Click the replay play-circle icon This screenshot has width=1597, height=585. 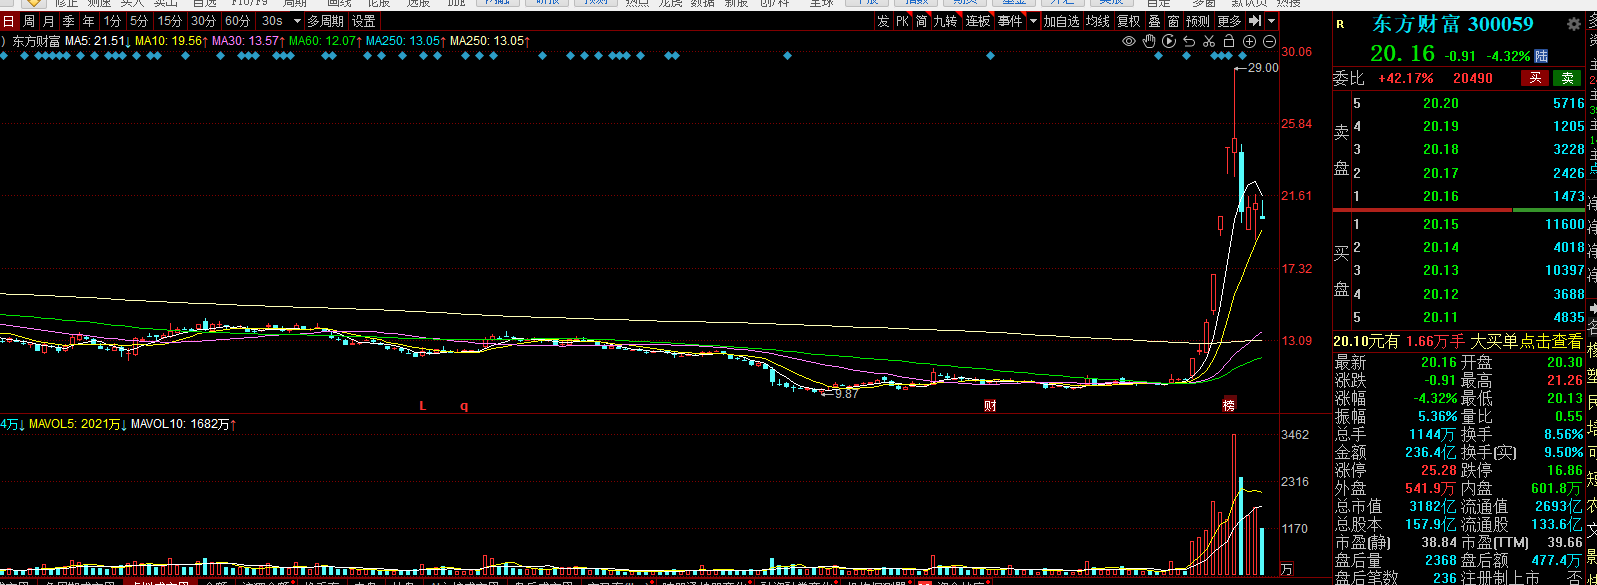1169,41
